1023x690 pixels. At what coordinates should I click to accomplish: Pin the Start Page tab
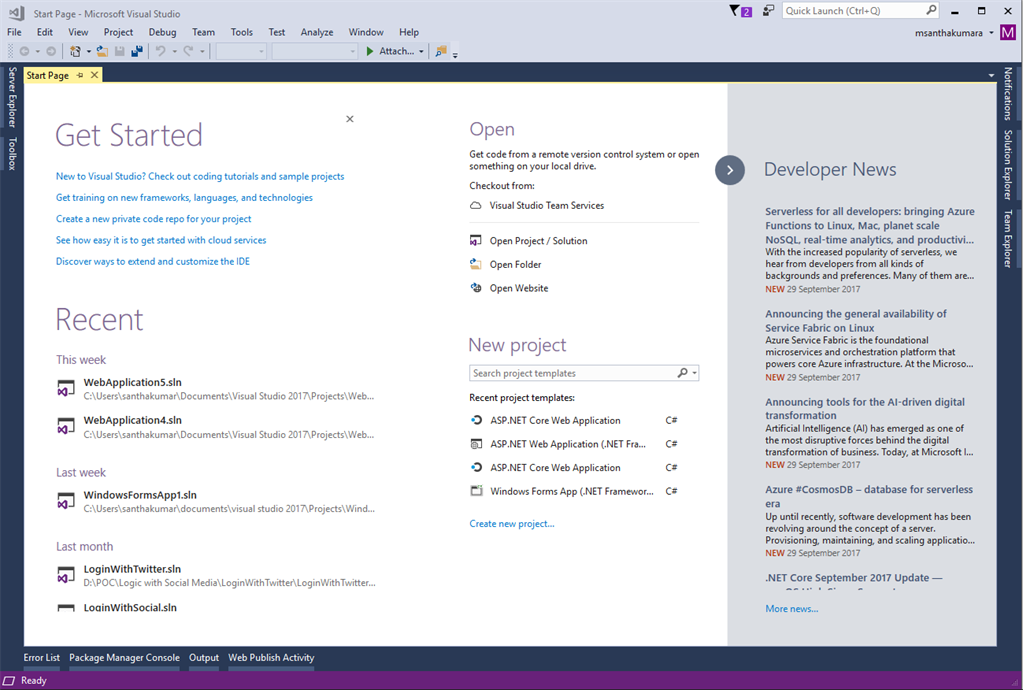(x=80, y=75)
